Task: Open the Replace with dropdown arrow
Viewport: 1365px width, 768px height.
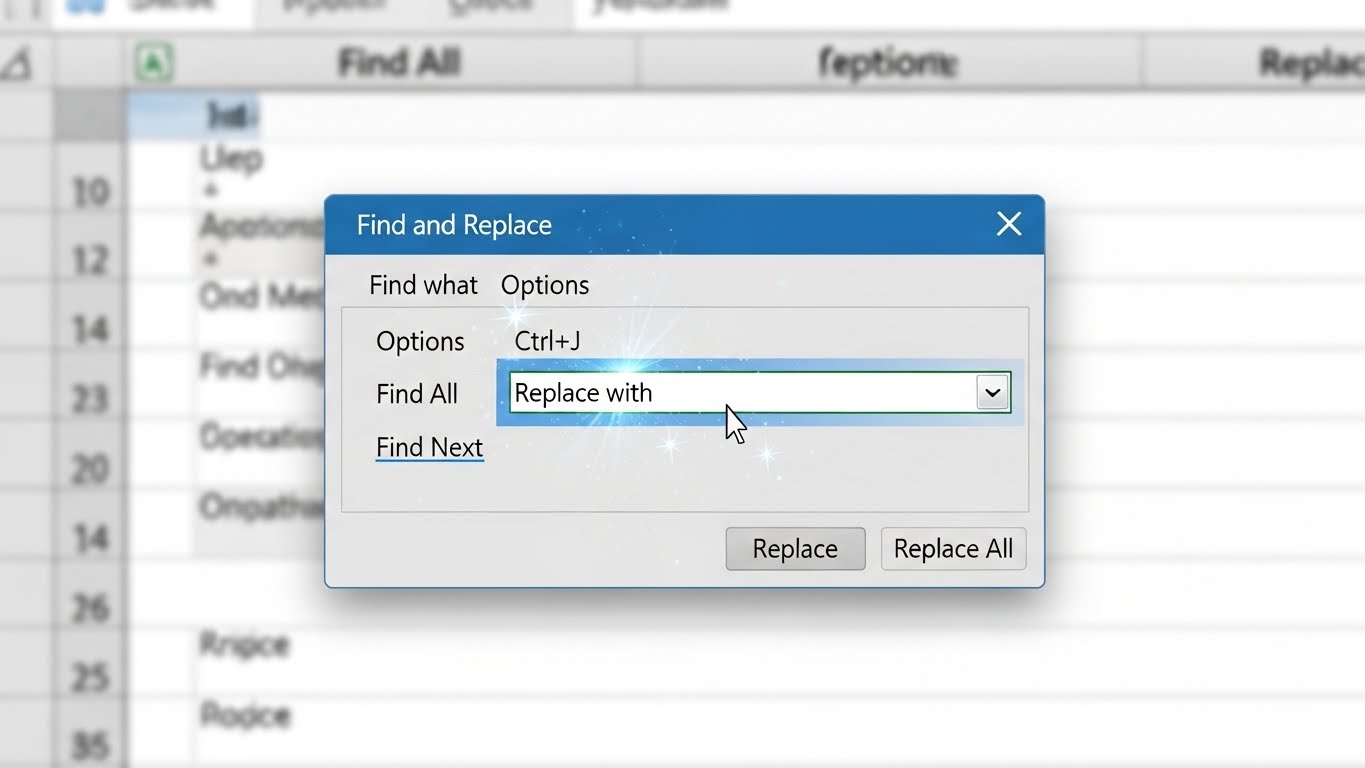Action: click(x=992, y=393)
